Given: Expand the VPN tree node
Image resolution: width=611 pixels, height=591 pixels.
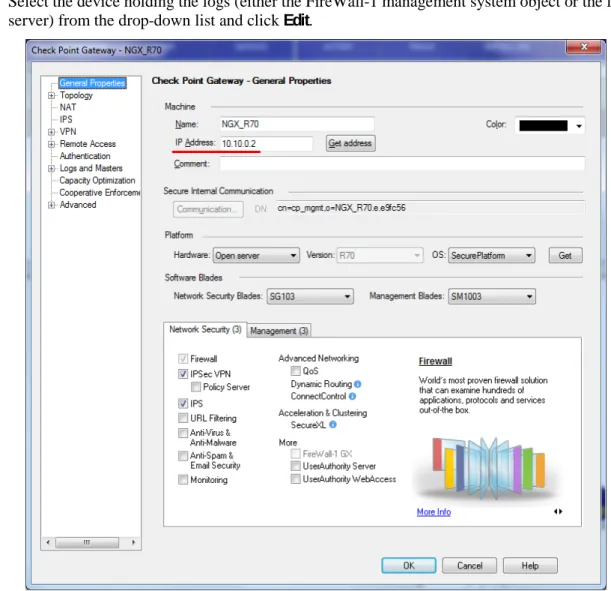Looking at the screenshot, I should (51, 132).
